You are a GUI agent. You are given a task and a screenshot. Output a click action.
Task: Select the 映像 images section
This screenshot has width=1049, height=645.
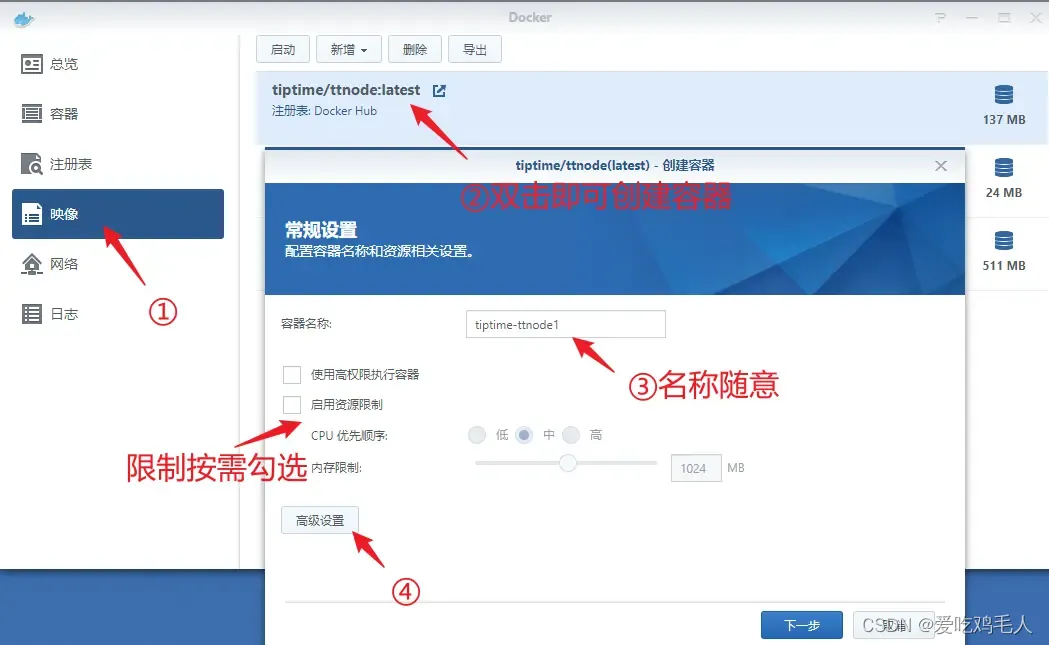[x=118, y=214]
